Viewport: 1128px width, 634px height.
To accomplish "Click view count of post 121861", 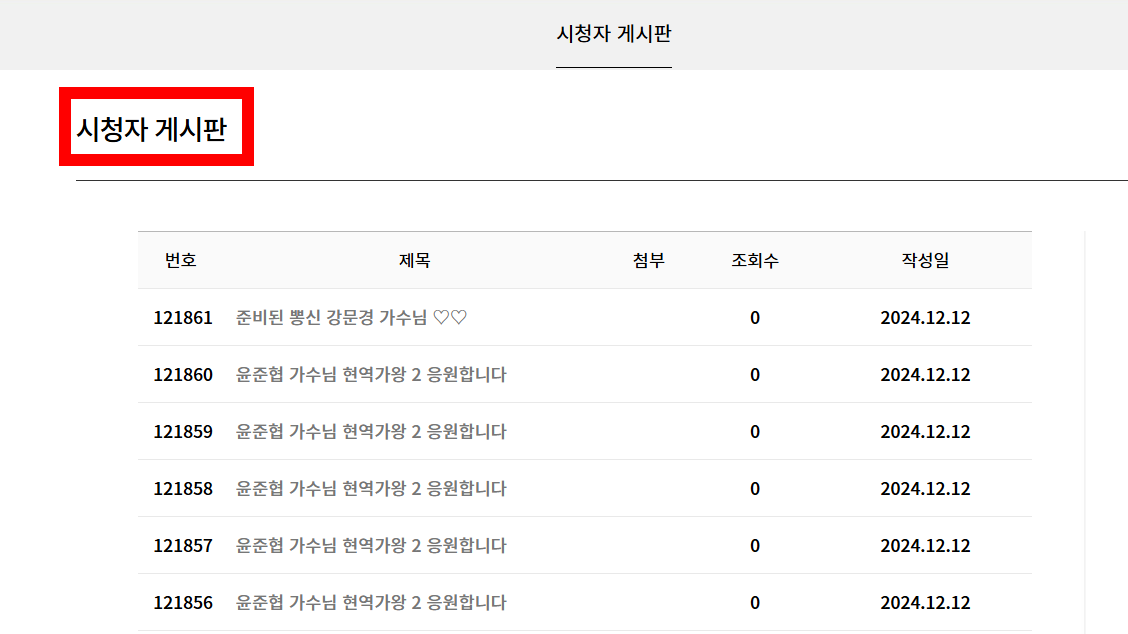I will pyautogui.click(x=755, y=317).
